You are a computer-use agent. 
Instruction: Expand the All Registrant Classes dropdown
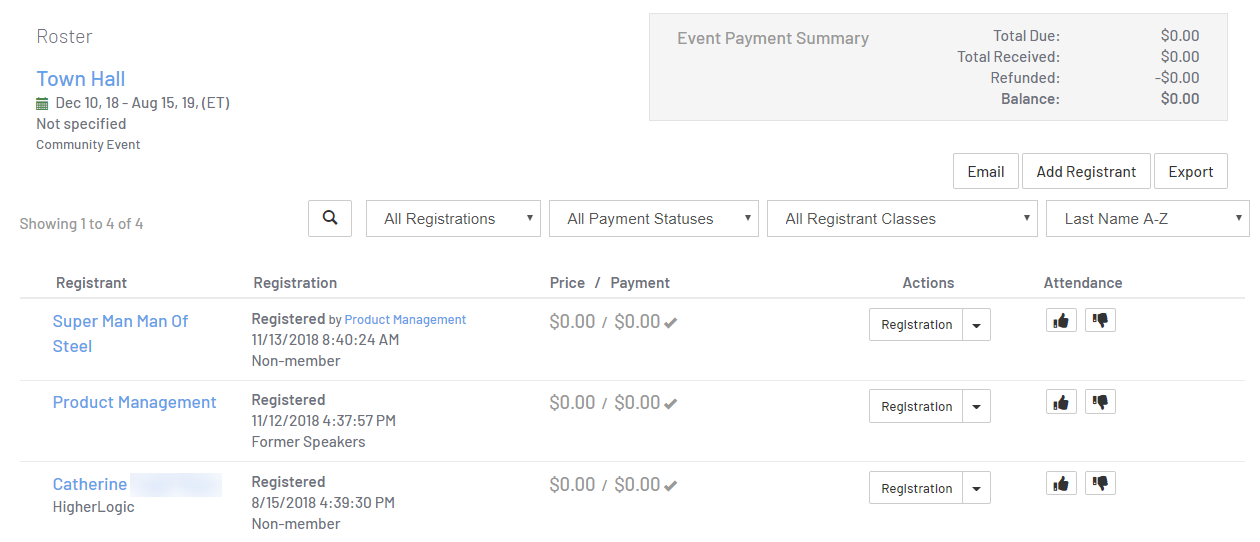point(901,219)
